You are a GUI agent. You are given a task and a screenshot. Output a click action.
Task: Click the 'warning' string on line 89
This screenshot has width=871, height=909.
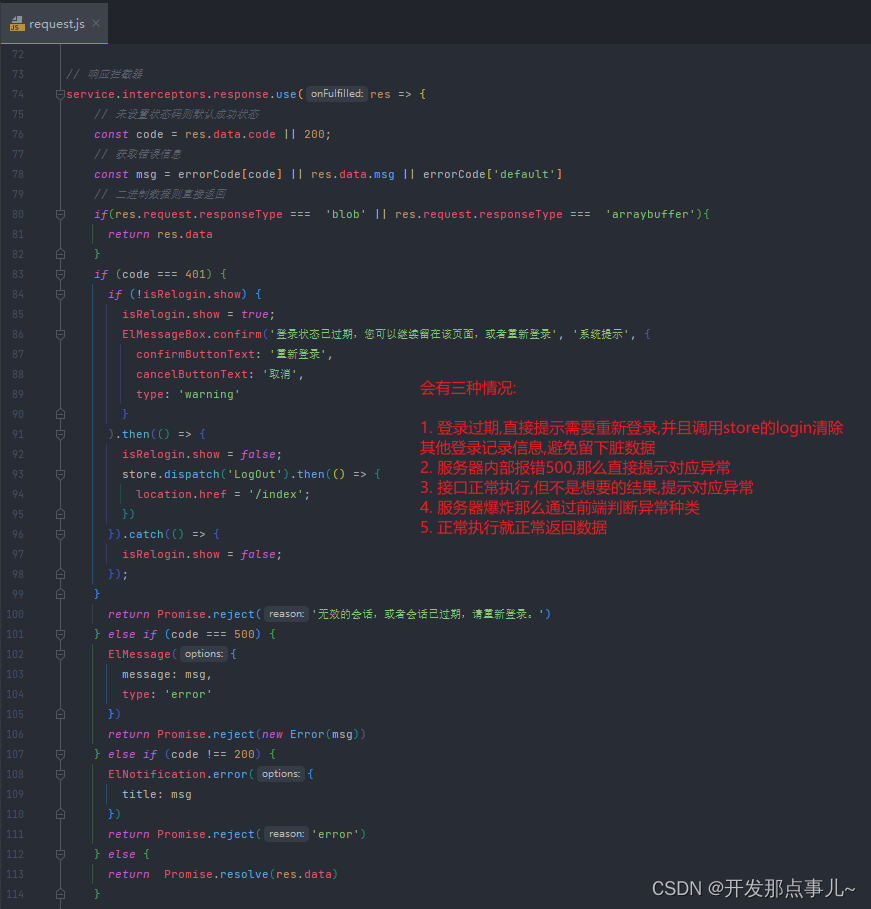pyautogui.click(x=209, y=394)
